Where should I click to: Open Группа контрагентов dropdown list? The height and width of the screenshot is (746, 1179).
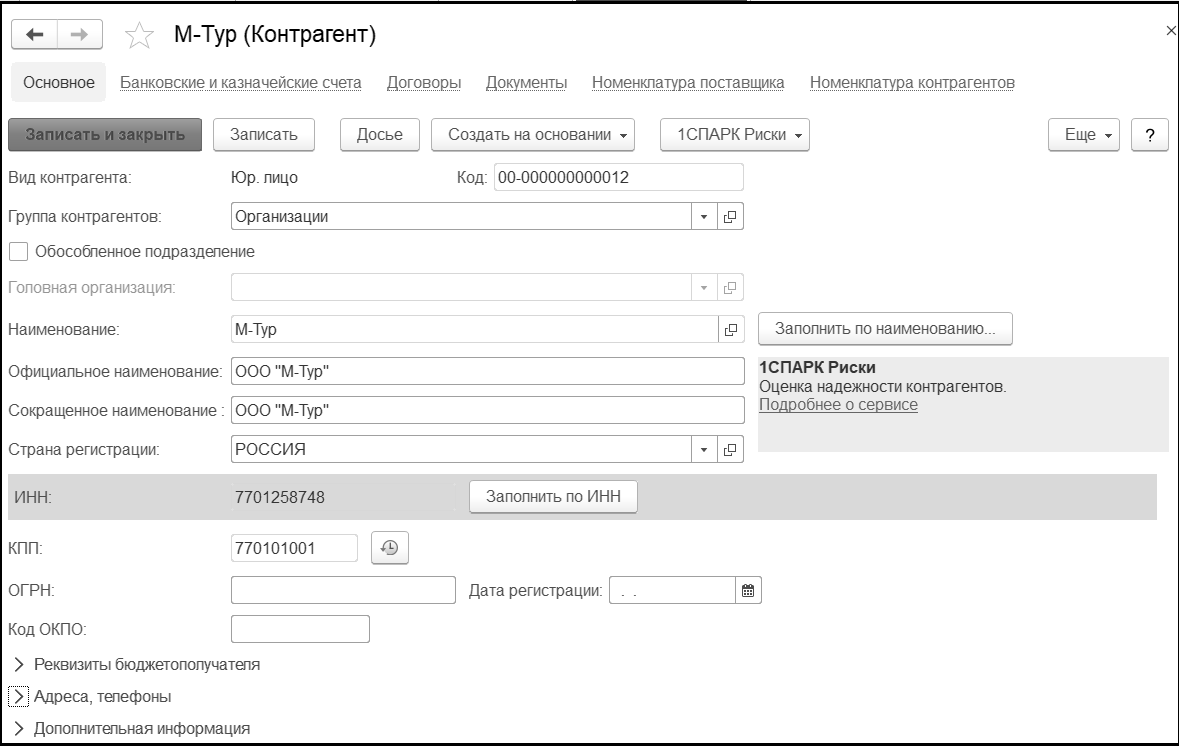coord(703,216)
